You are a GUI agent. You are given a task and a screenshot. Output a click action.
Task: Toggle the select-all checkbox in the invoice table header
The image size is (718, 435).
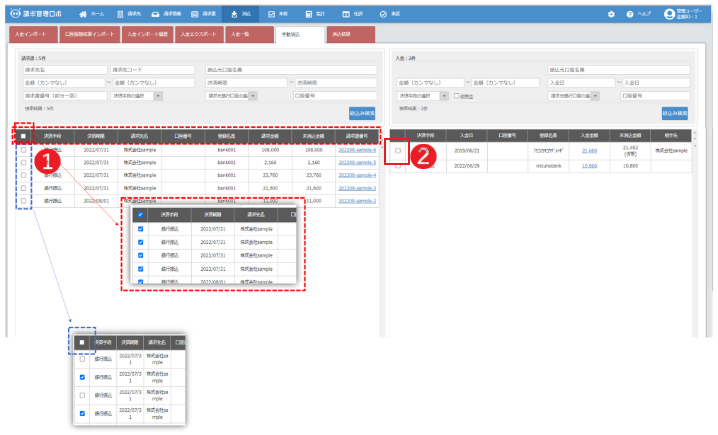coord(24,135)
